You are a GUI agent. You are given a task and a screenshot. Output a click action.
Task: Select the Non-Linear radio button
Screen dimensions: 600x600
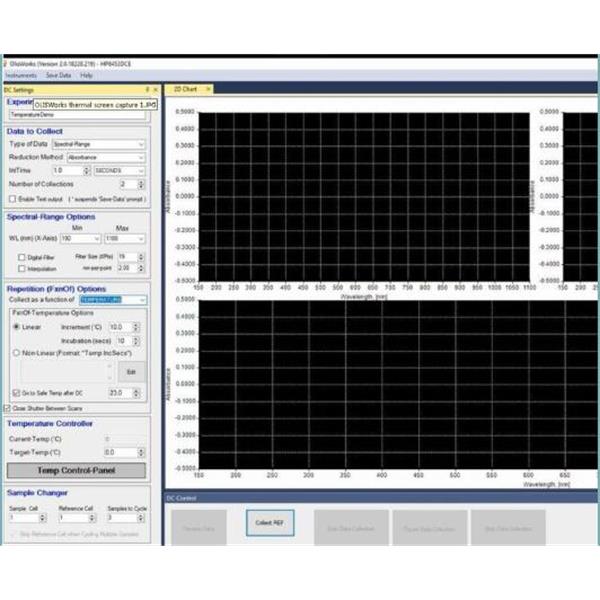[15, 352]
